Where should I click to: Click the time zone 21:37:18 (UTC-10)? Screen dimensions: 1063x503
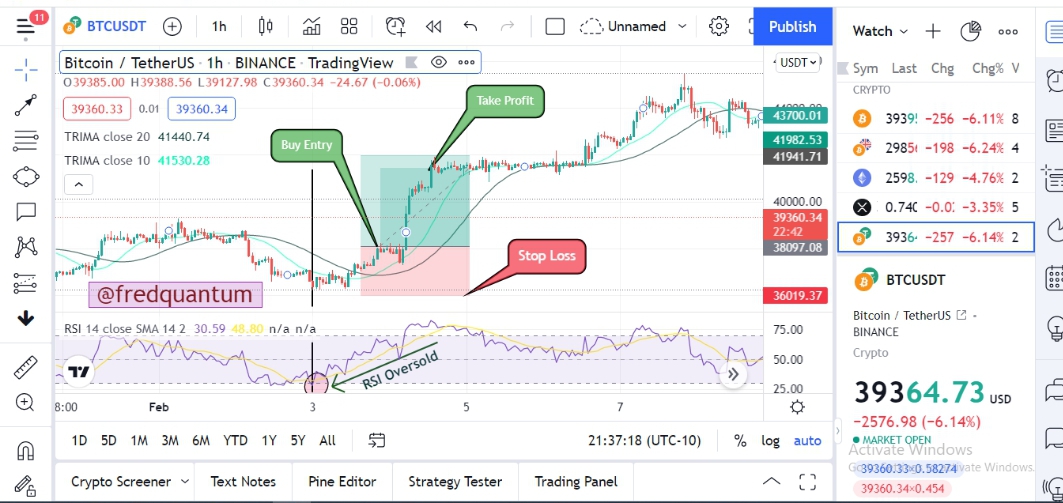pos(644,441)
